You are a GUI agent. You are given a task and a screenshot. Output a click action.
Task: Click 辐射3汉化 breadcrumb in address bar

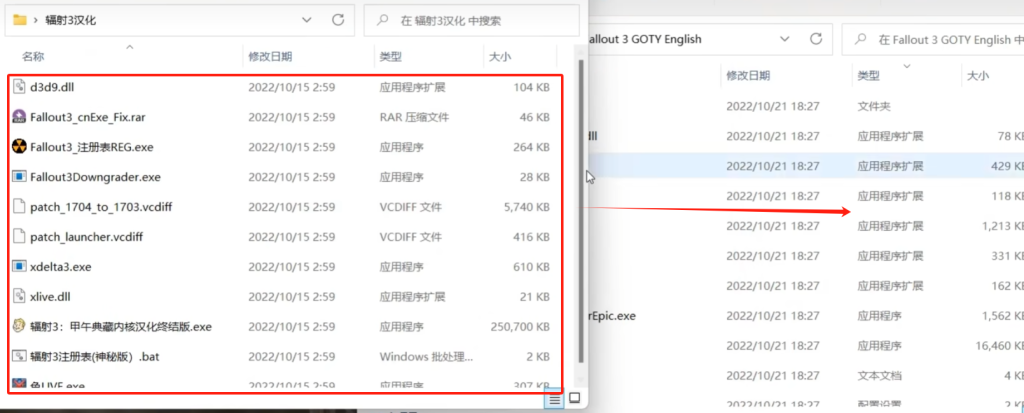(x=71, y=20)
